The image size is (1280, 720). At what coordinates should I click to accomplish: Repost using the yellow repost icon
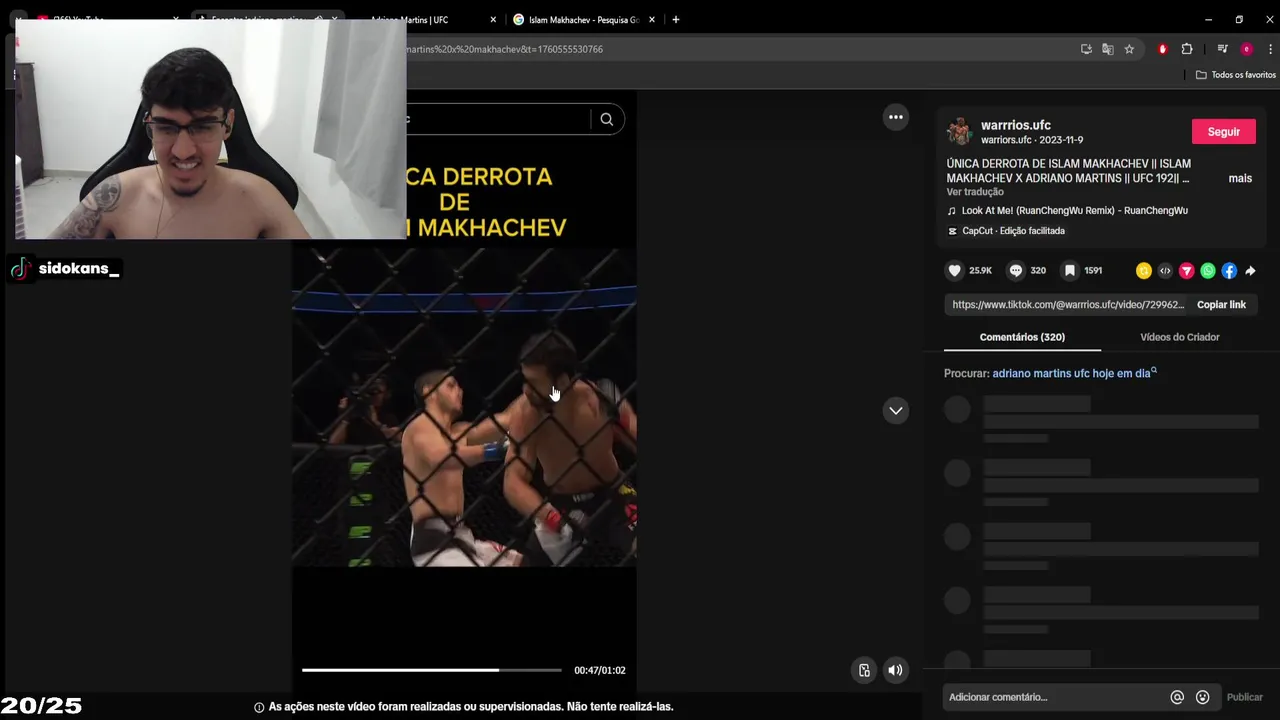pos(1144,271)
